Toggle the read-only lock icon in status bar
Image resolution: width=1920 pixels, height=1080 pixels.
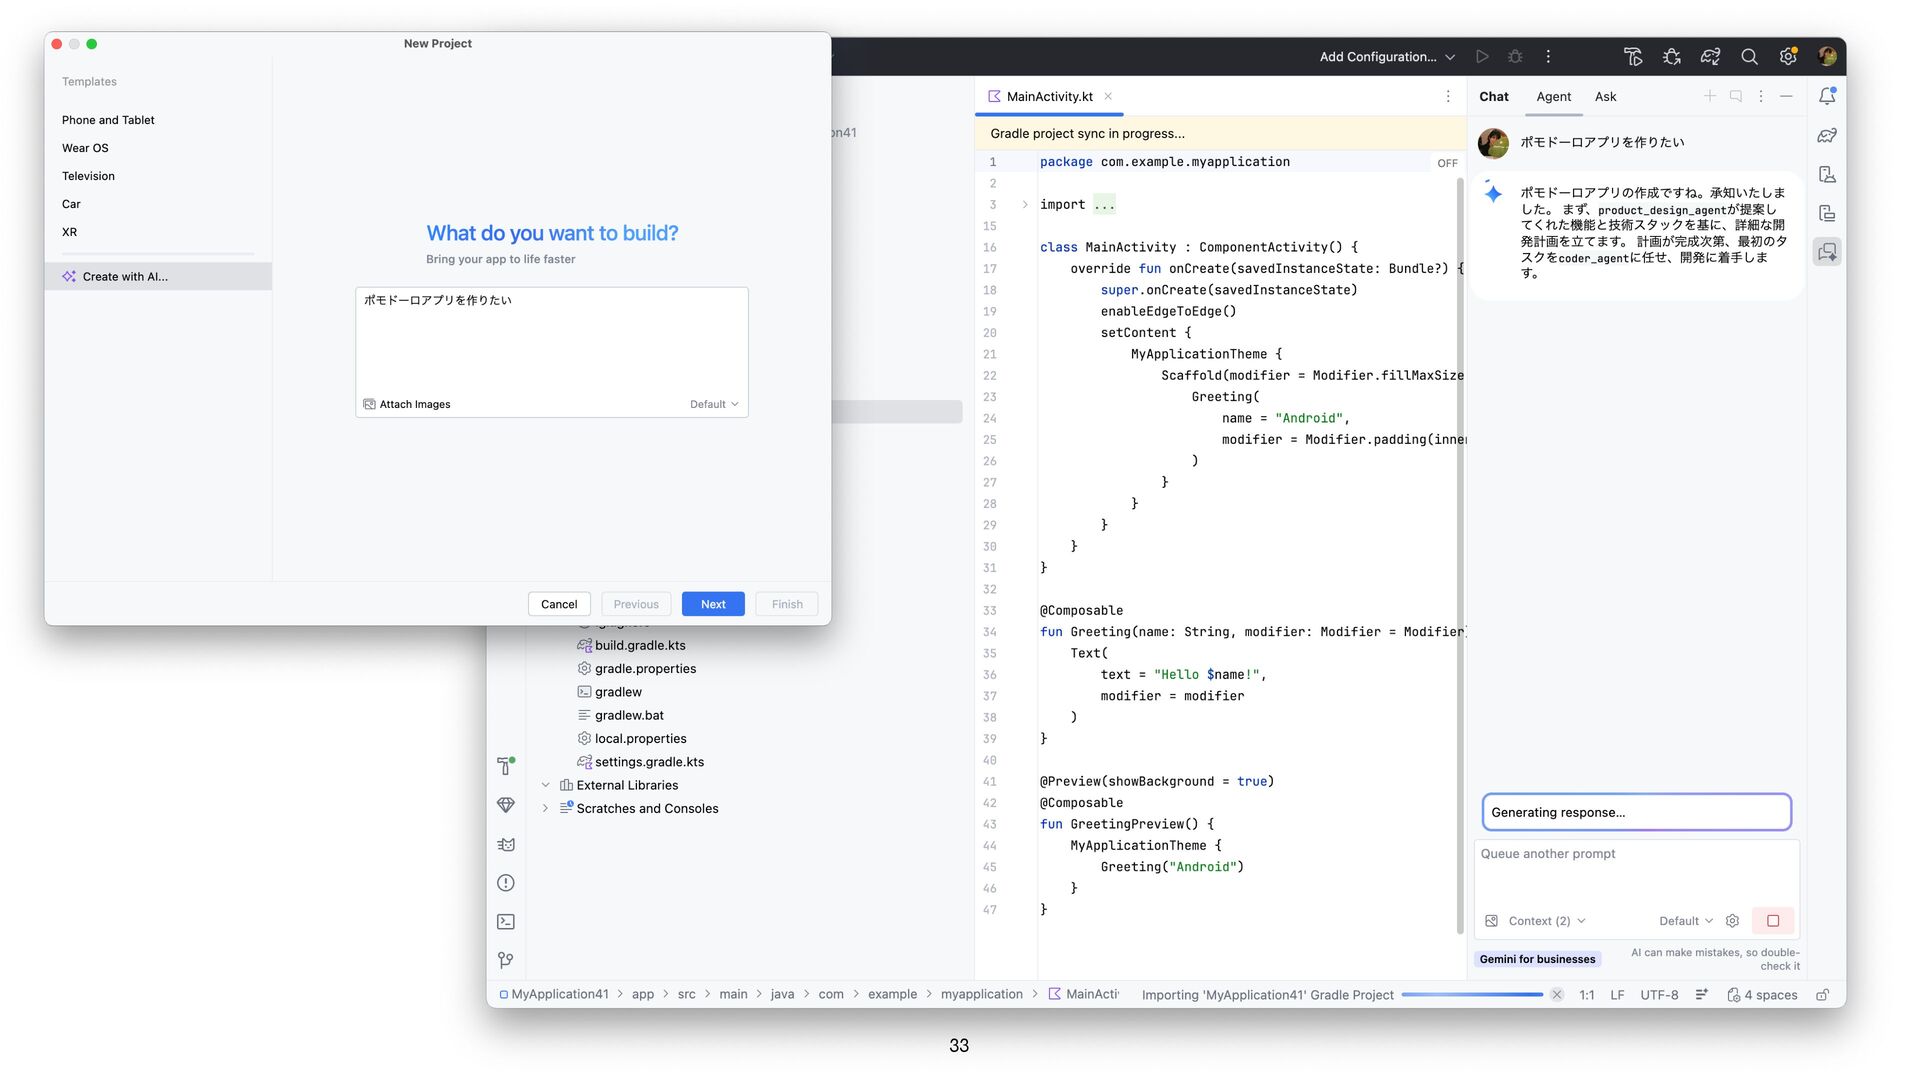click(x=1823, y=995)
